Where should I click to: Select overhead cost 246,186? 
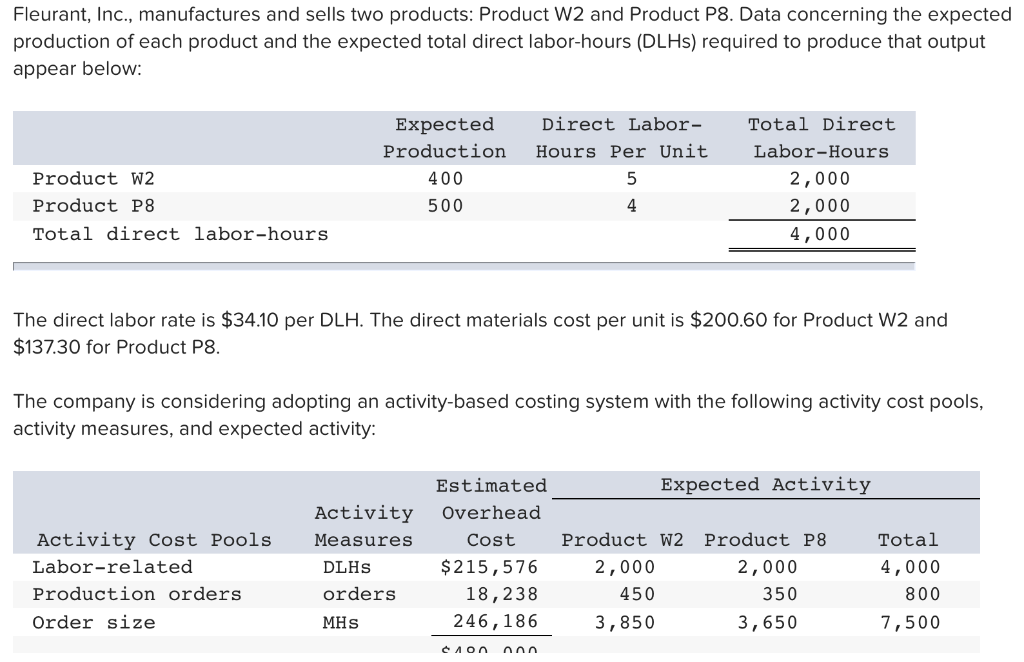496,621
